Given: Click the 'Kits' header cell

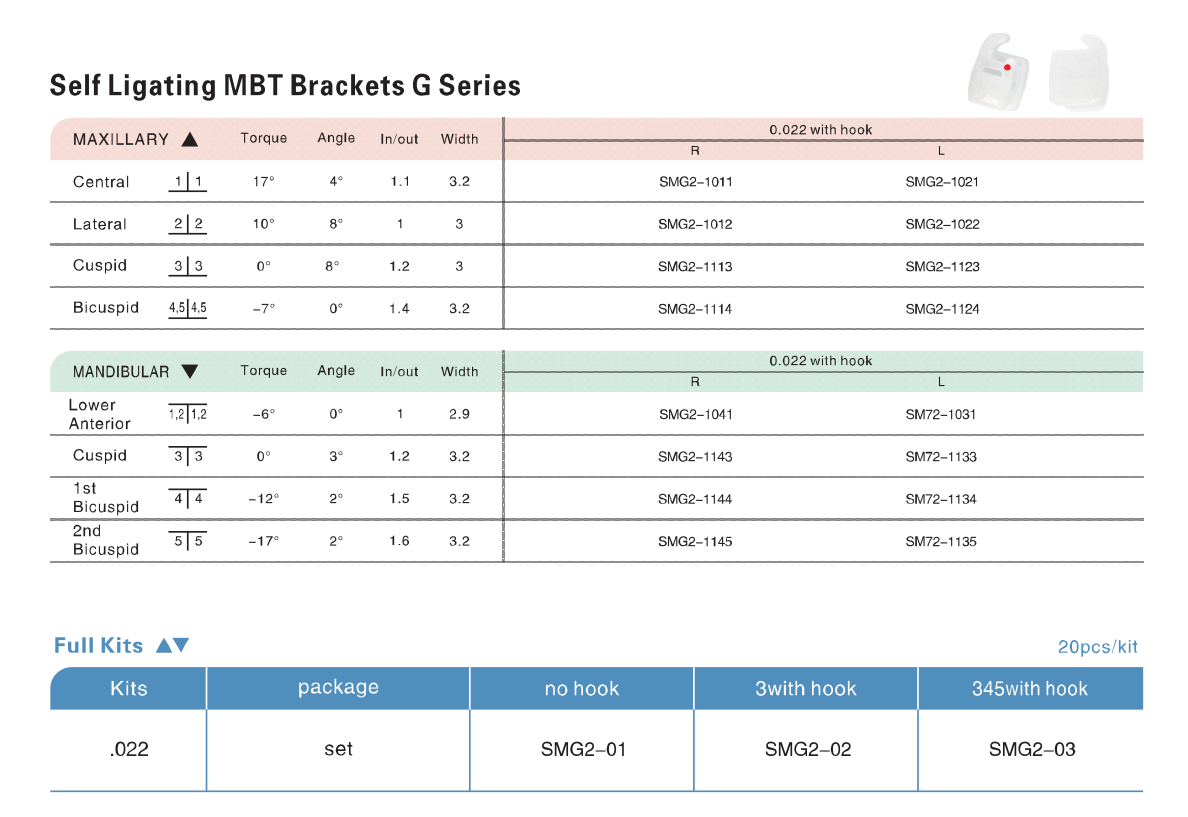Looking at the screenshot, I should tap(129, 688).
